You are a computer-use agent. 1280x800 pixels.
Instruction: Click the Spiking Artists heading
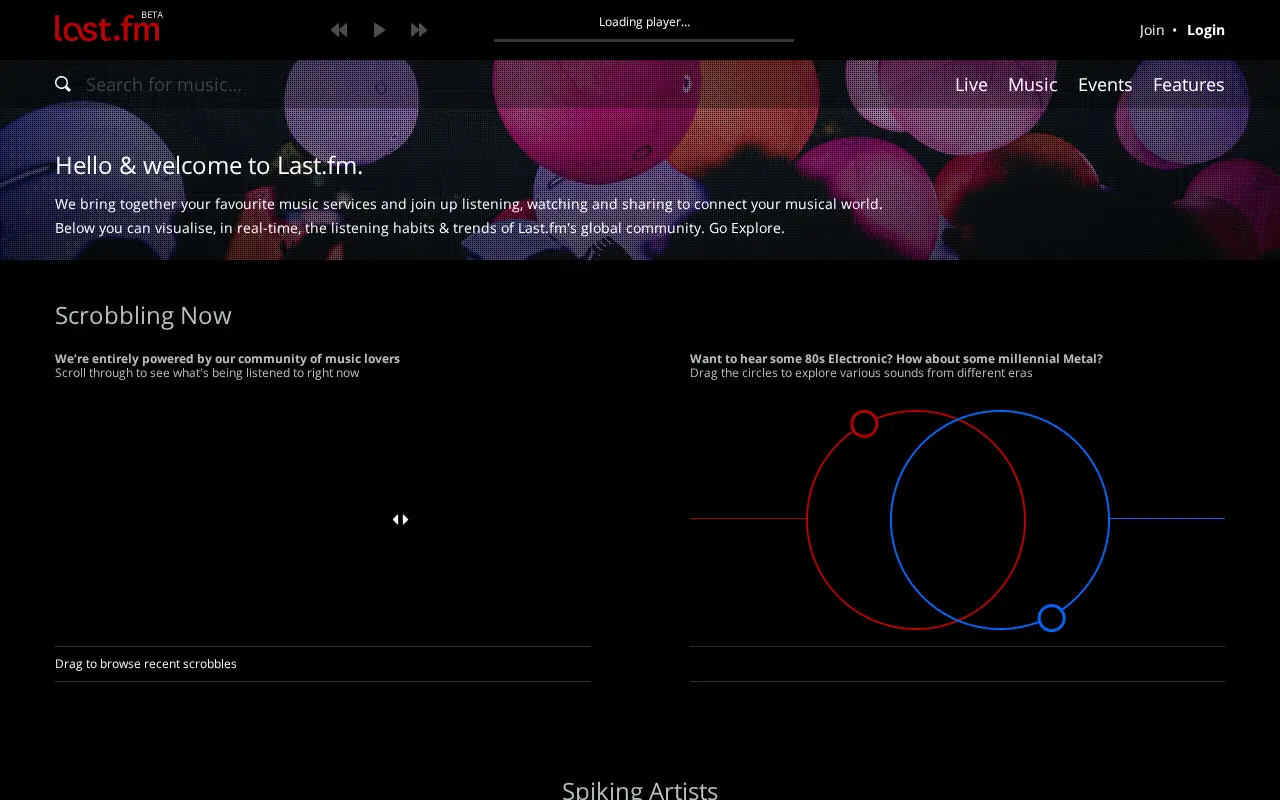[x=640, y=789]
